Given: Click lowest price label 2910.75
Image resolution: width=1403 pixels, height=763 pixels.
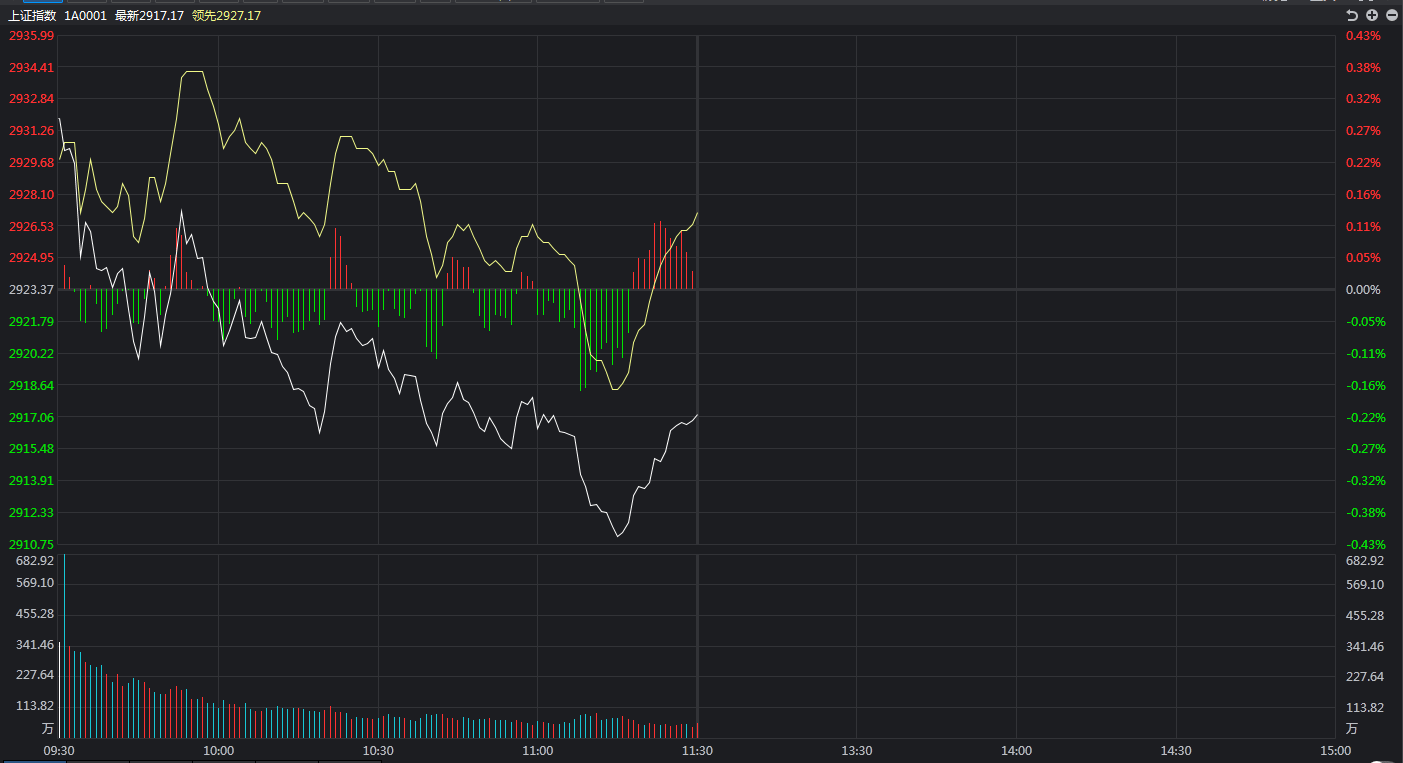Looking at the screenshot, I should [31, 544].
